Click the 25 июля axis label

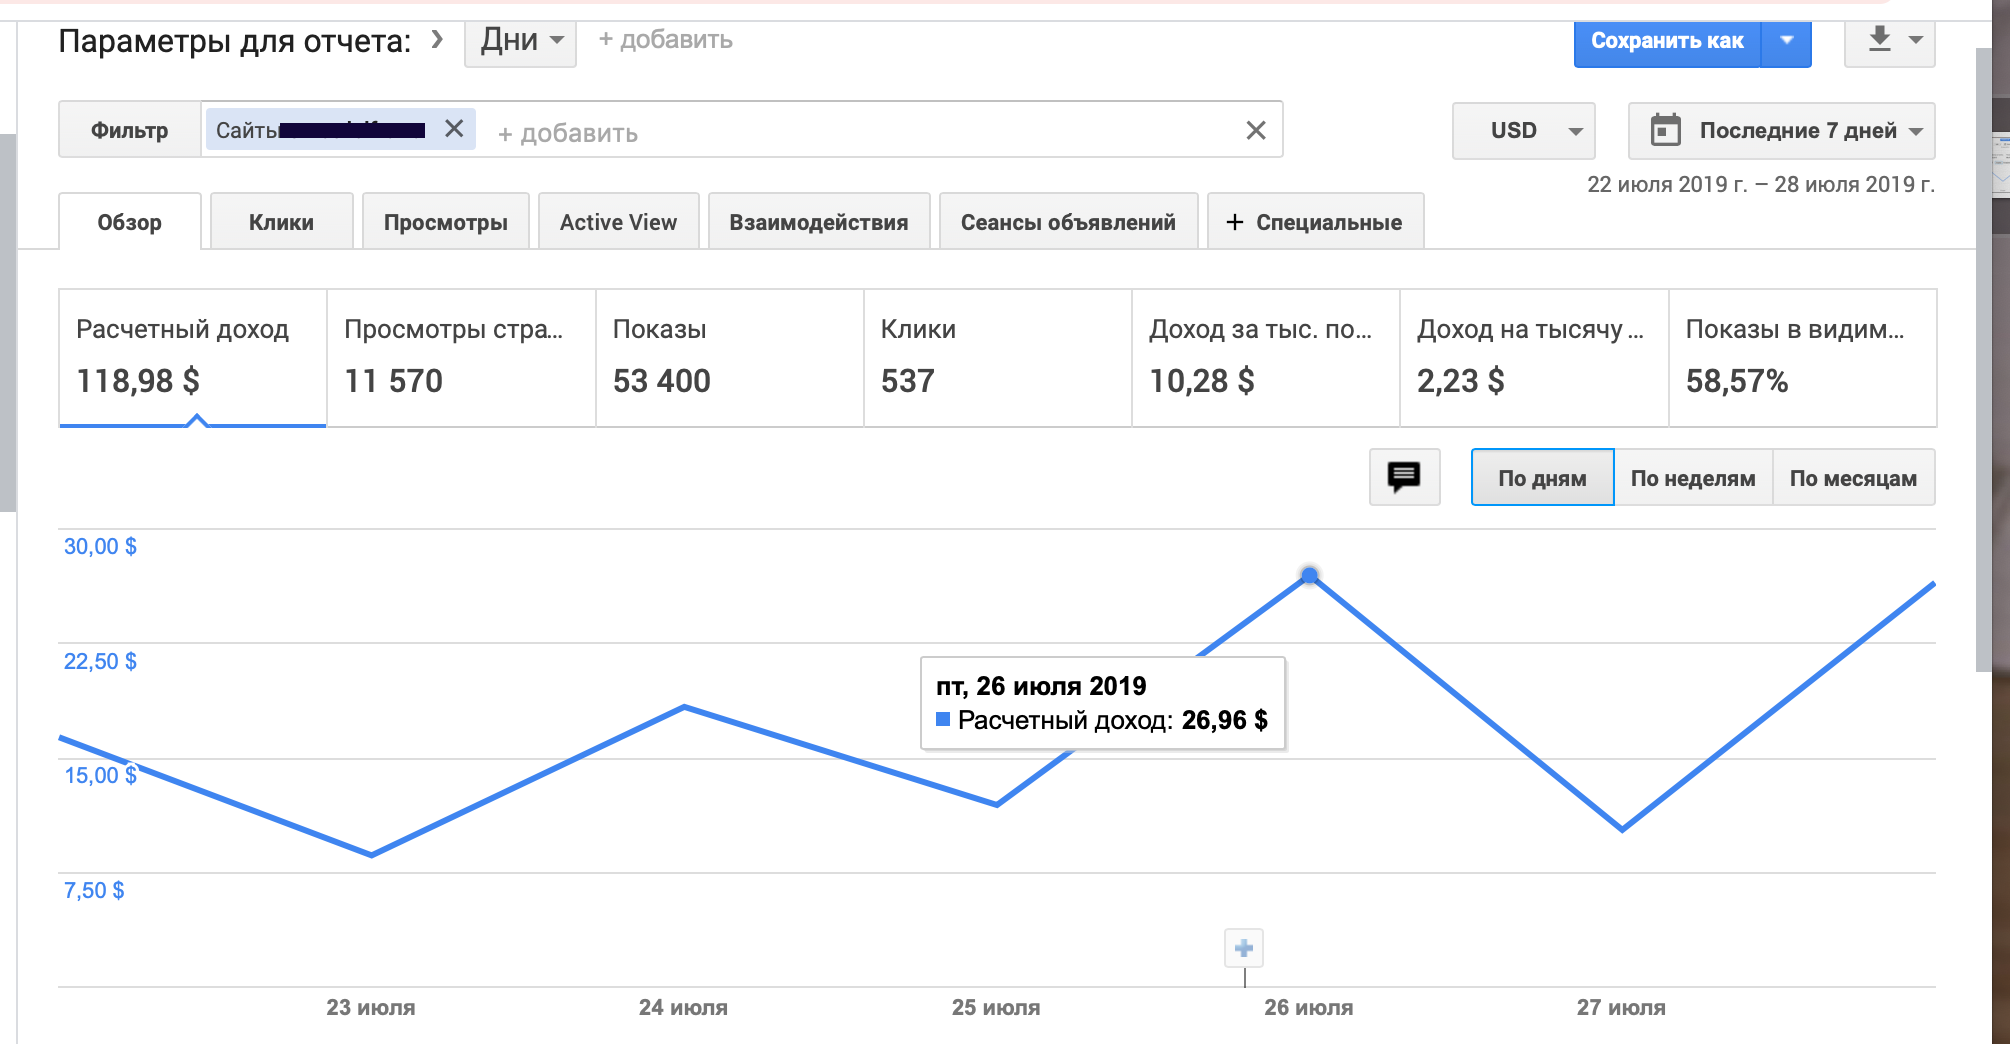tap(996, 1007)
